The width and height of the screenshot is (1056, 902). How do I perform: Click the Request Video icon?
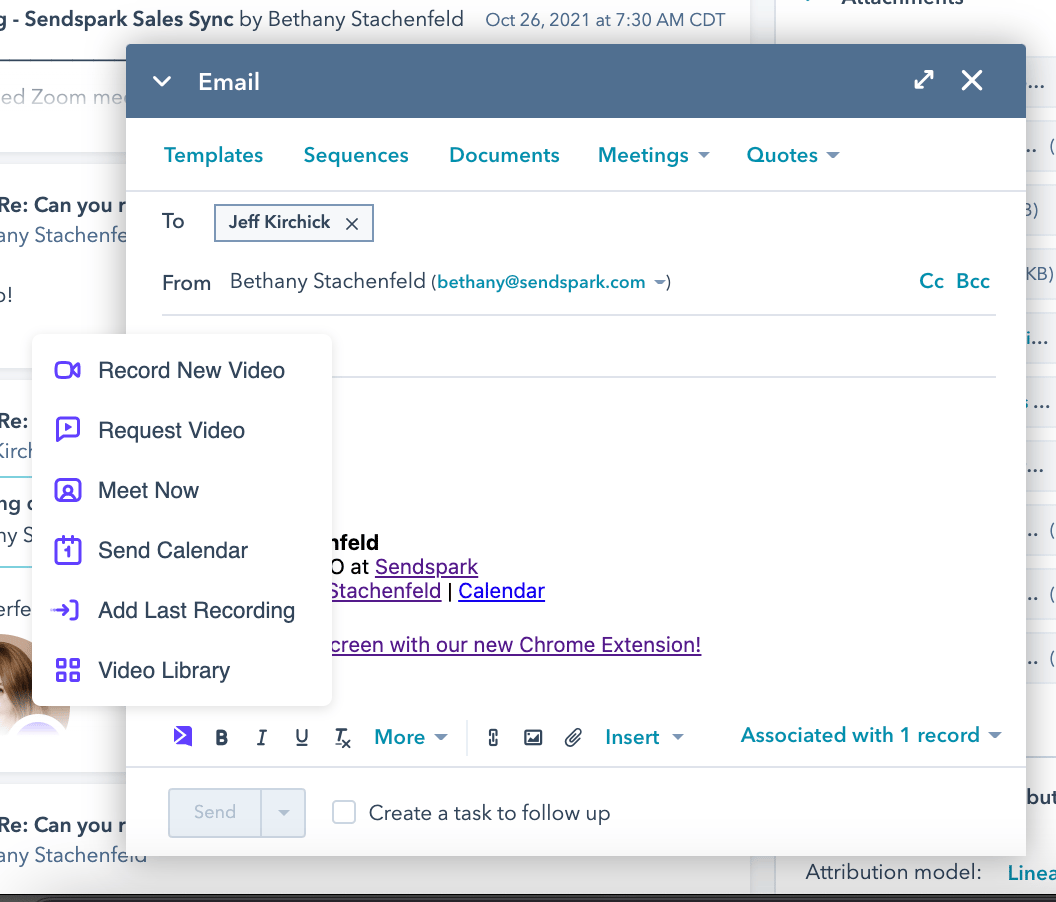(67, 430)
